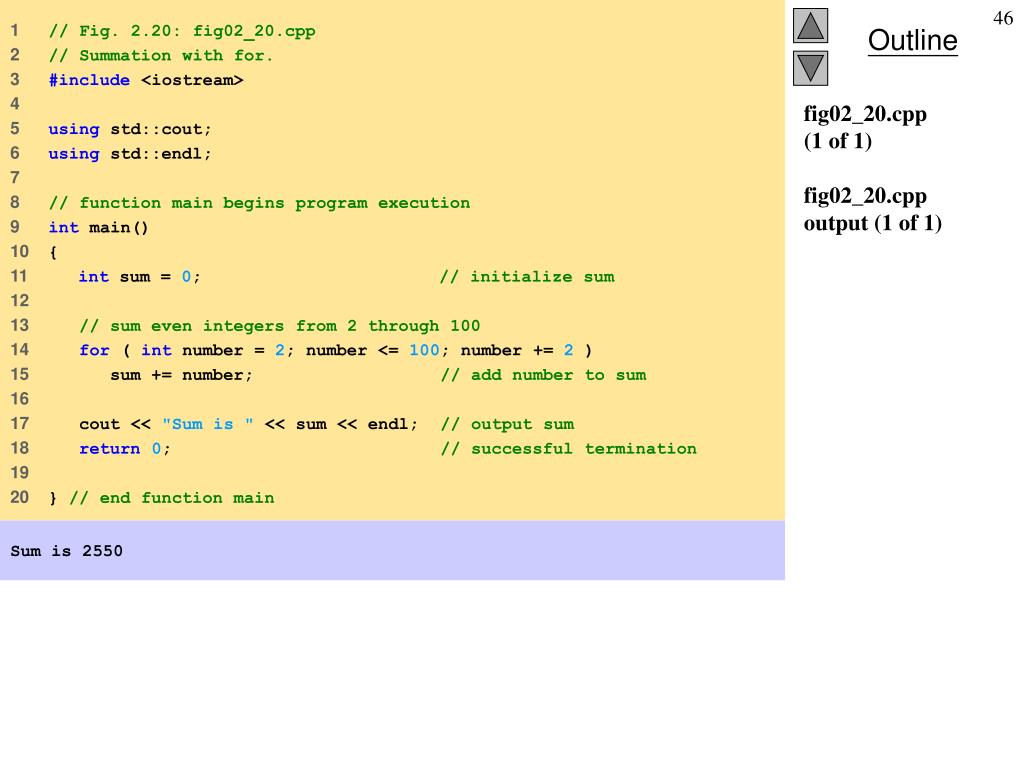Click the down arrow navigation button

[x=810, y=68]
